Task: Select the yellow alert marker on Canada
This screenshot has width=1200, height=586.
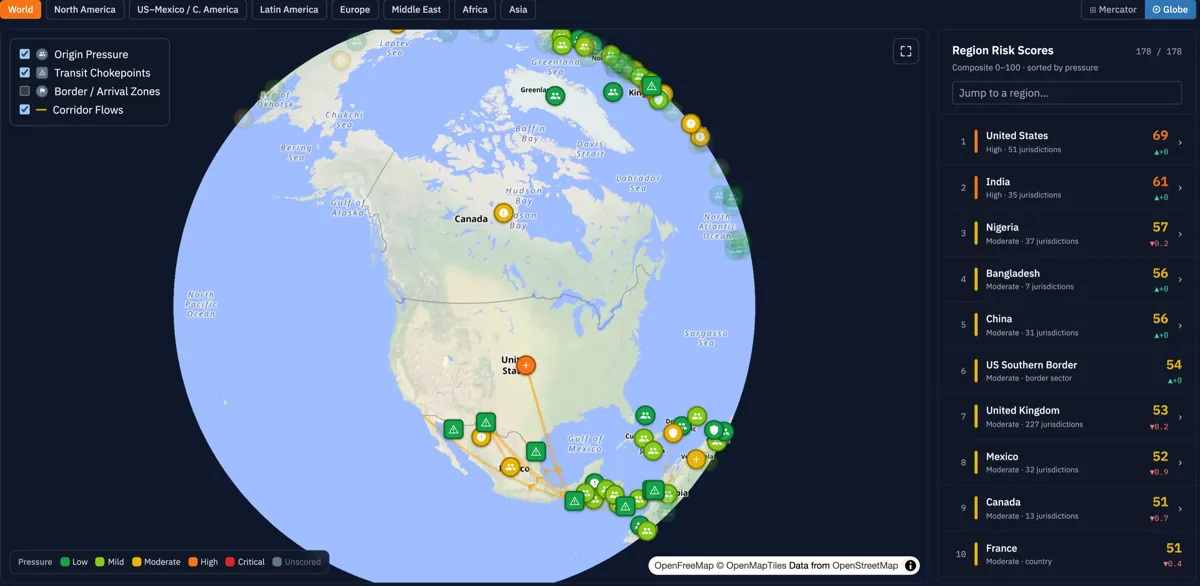Action: coord(504,213)
